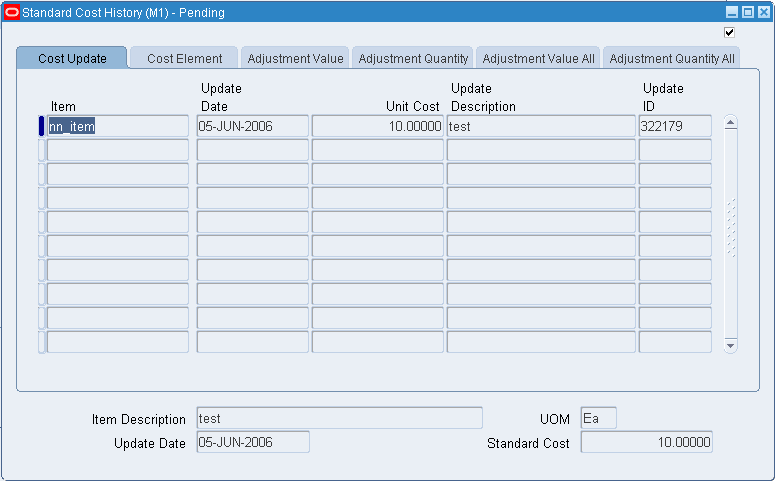Click the Unit Cost 10.00000 cell
Image resolution: width=775 pixels, height=481 pixels.
378,126
